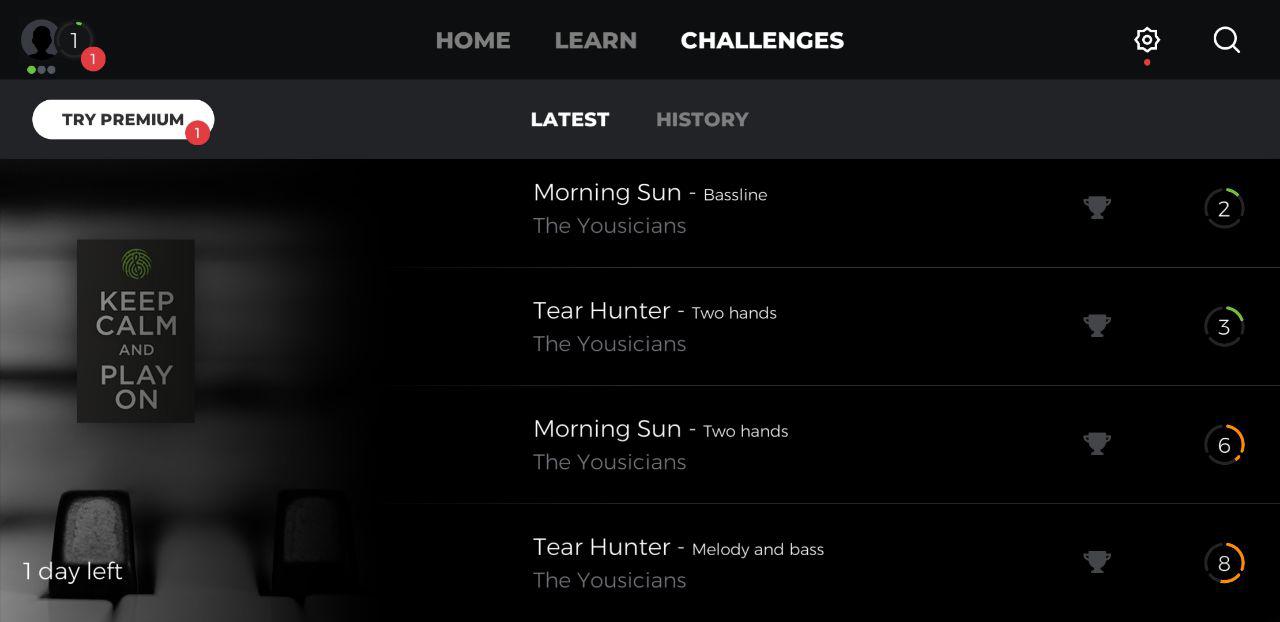Click trophy icon for Morning Sun Two hands
Screen dimensions: 1280x622
coord(1097,443)
